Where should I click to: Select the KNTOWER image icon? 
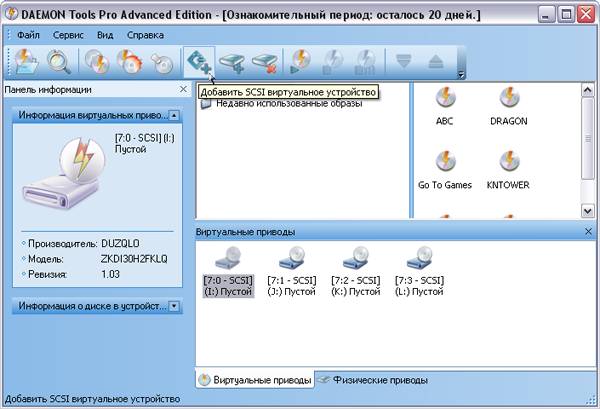[x=508, y=170]
